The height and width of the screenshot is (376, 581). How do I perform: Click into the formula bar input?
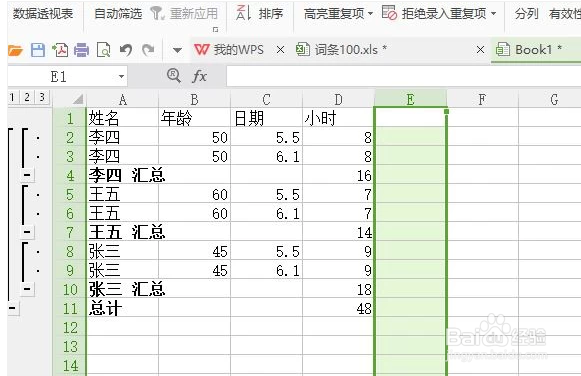tap(403, 76)
